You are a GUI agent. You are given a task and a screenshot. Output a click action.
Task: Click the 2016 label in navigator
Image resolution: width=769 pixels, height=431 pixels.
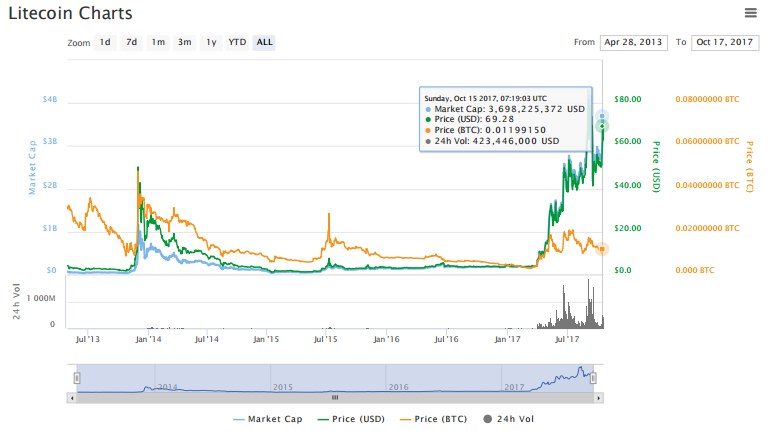point(399,387)
